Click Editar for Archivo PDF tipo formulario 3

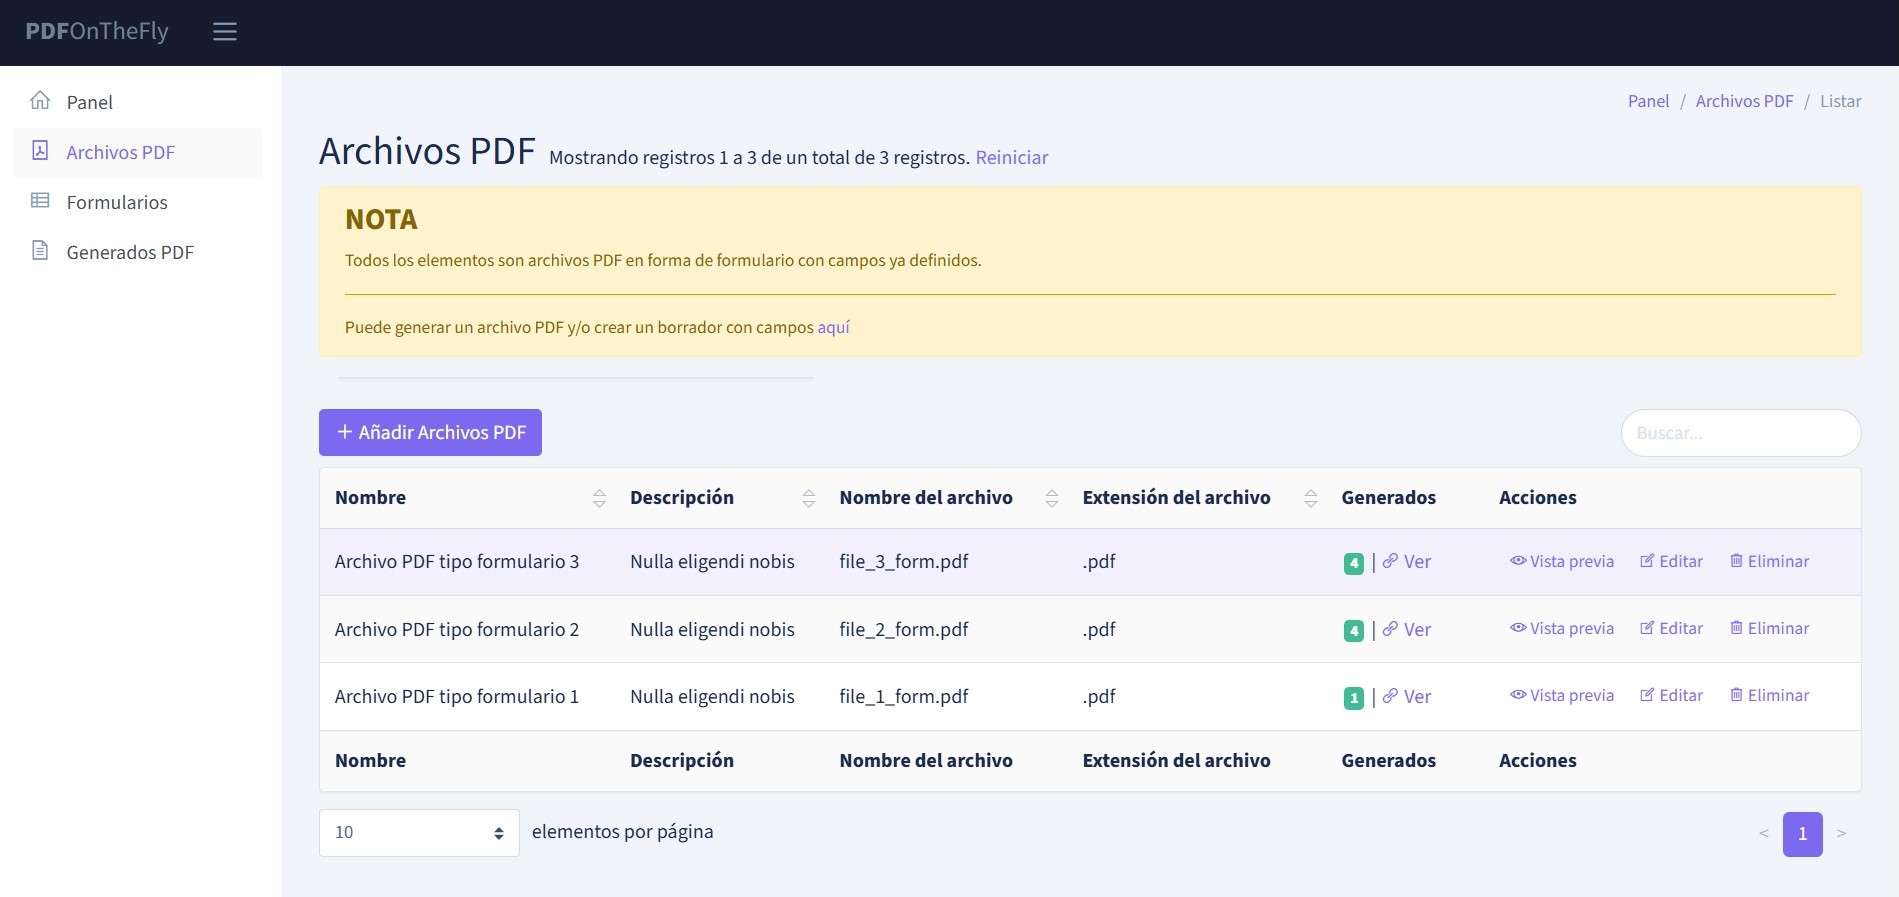pyautogui.click(x=1671, y=561)
